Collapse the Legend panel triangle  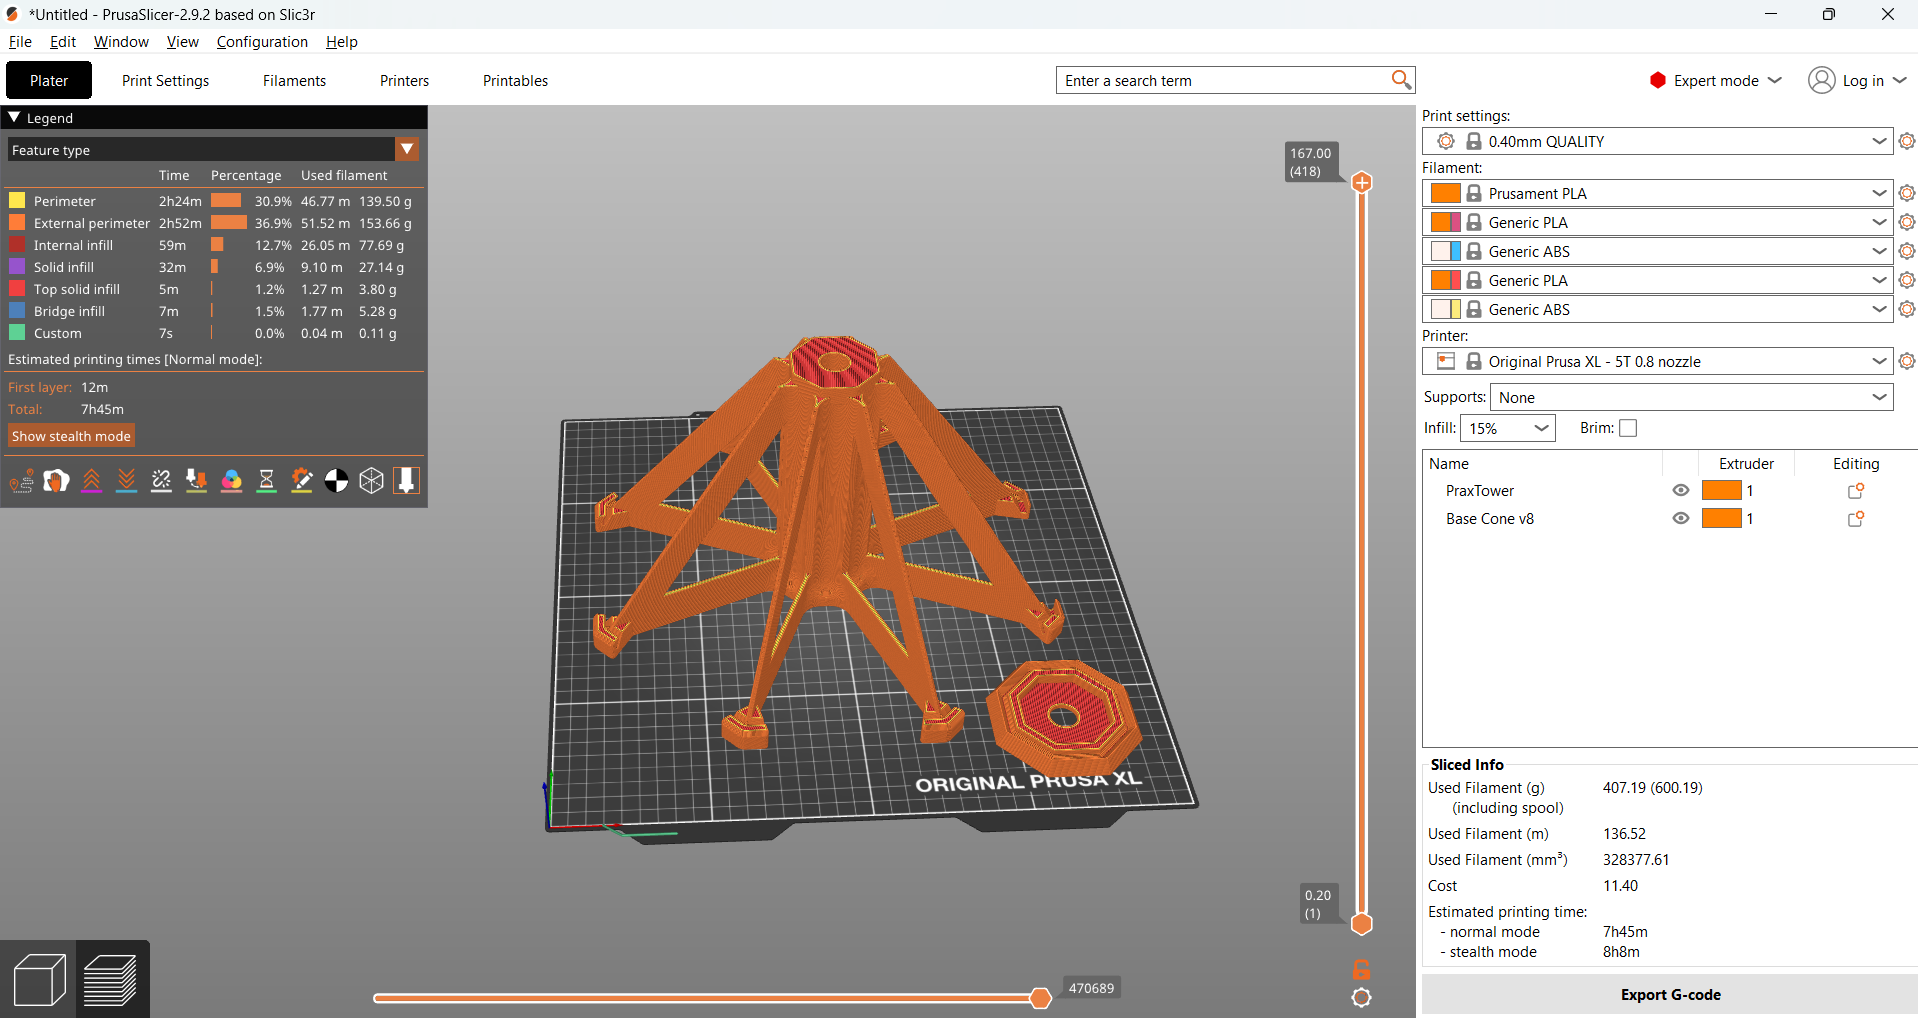click(x=14, y=117)
